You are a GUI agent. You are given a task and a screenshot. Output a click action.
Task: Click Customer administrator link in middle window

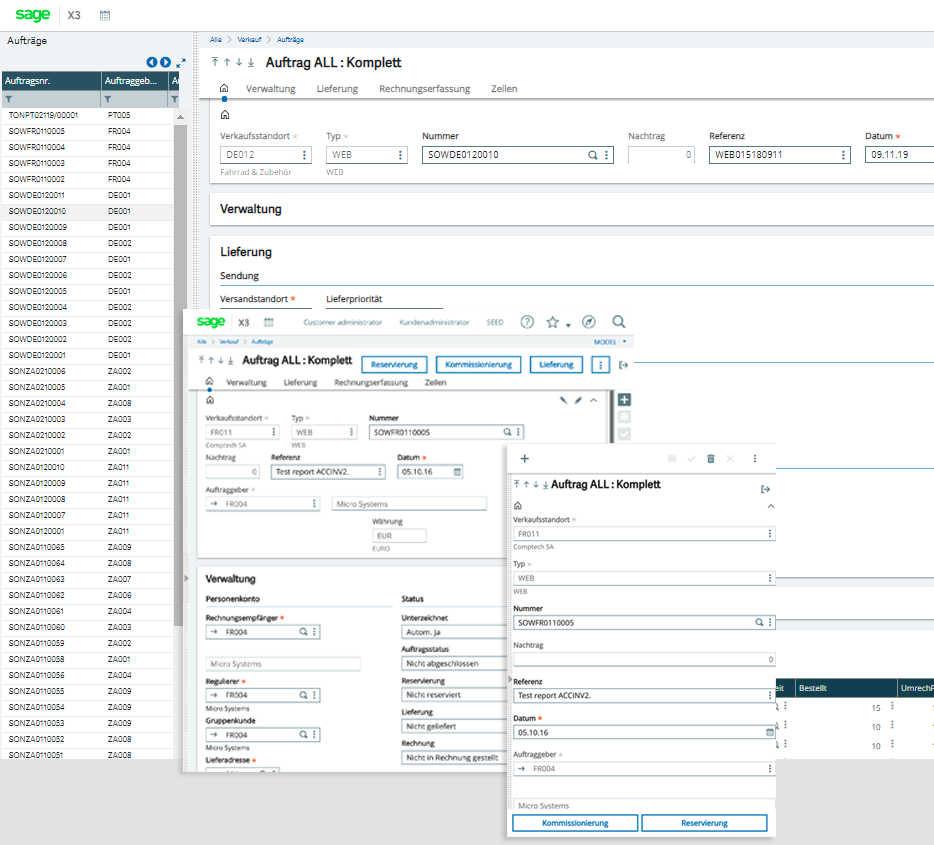coord(343,322)
